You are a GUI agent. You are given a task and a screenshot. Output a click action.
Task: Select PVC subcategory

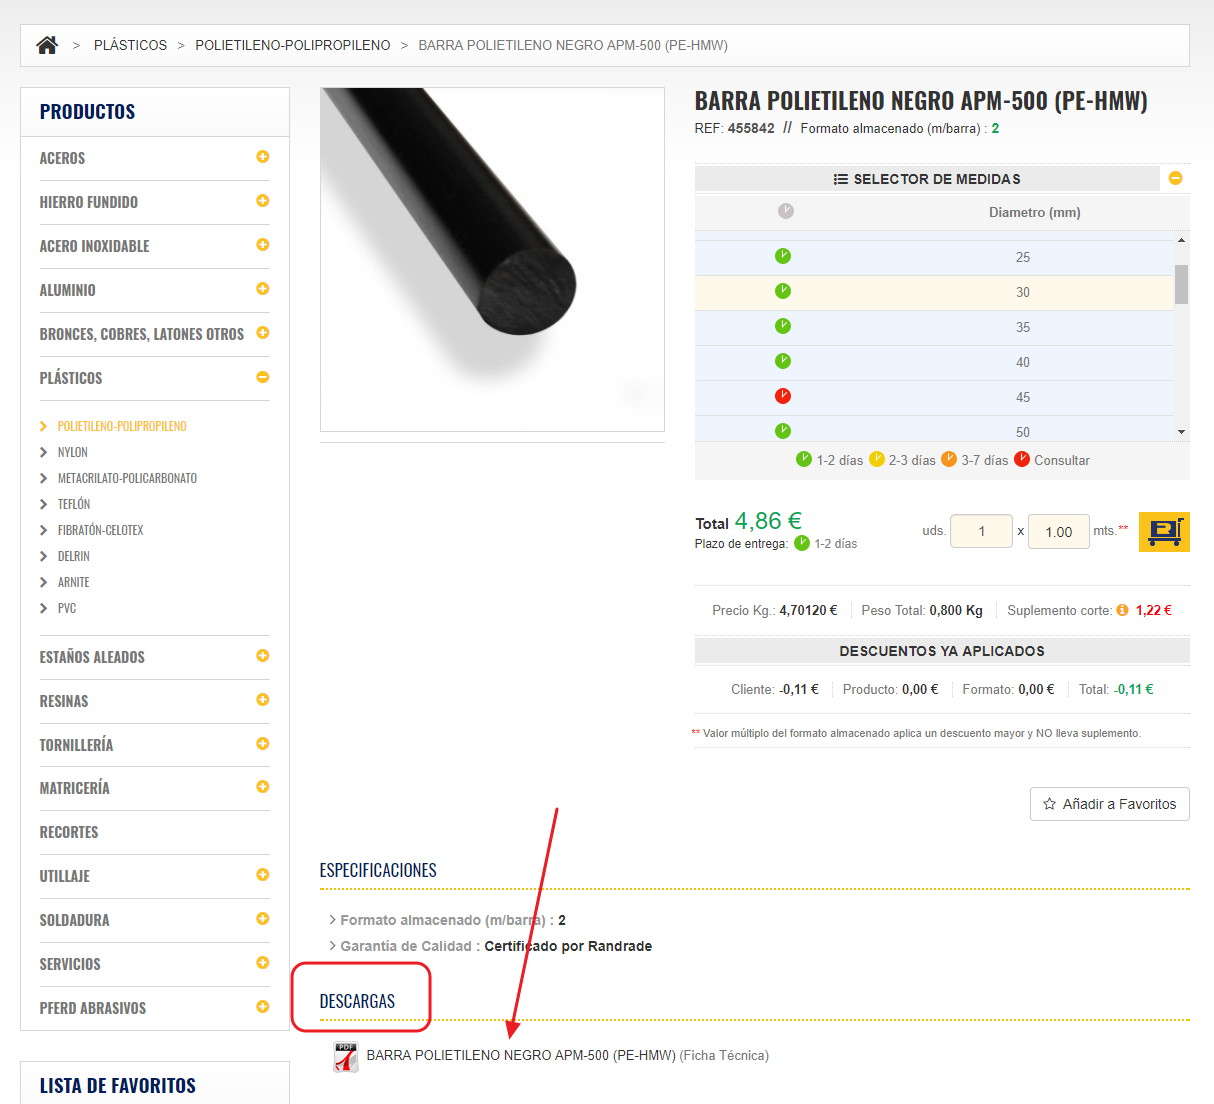(x=67, y=608)
